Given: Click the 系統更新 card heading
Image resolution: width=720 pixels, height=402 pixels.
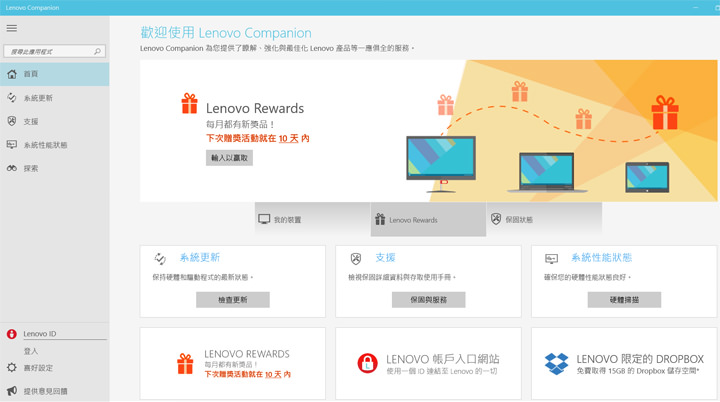Looking at the screenshot, I should 200,258.
